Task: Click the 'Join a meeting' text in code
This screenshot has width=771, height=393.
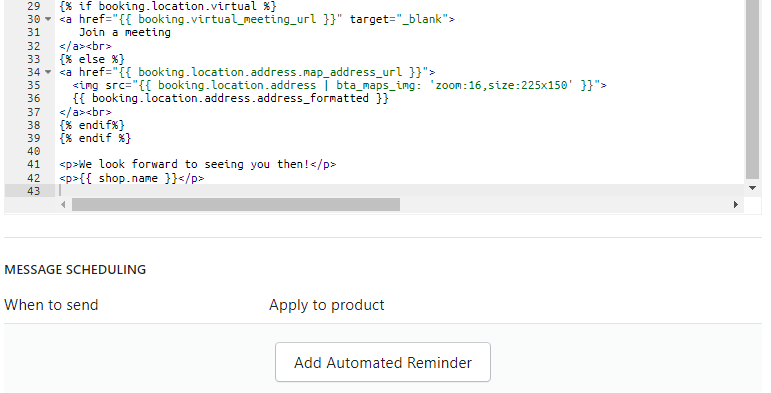Action: click(125, 32)
